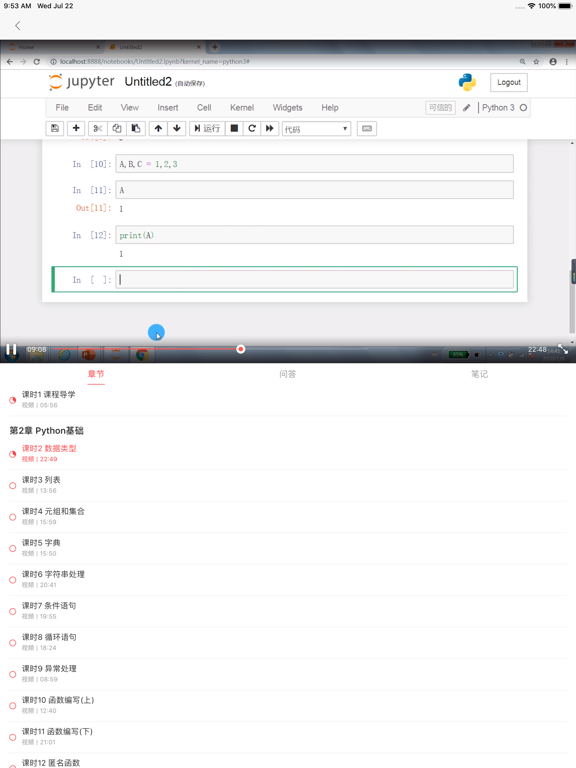Open the browser profile avatar icon
The width and height of the screenshot is (576, 768).
tap(553, 62)
